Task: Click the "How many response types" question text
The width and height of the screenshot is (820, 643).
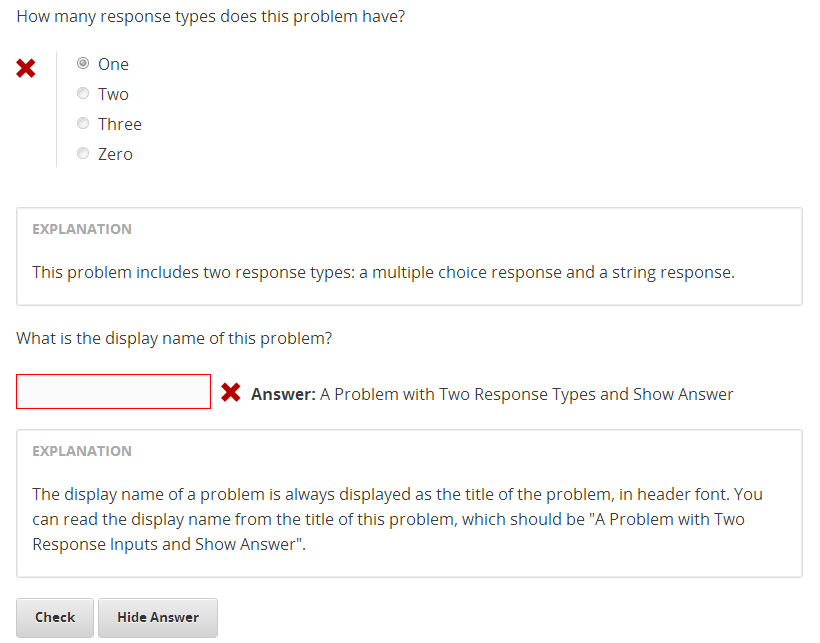Action: tap(210, 17)
